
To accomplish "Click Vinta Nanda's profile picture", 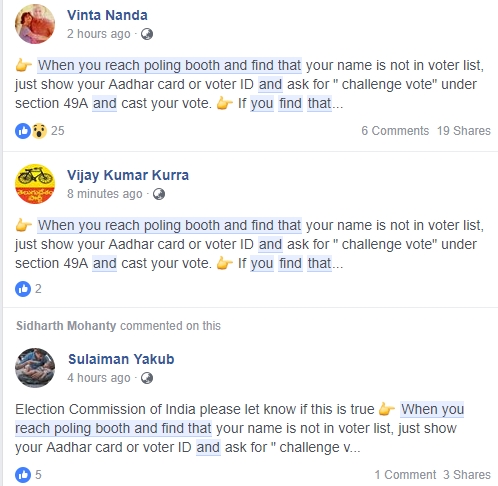I will tap(35, 24).
